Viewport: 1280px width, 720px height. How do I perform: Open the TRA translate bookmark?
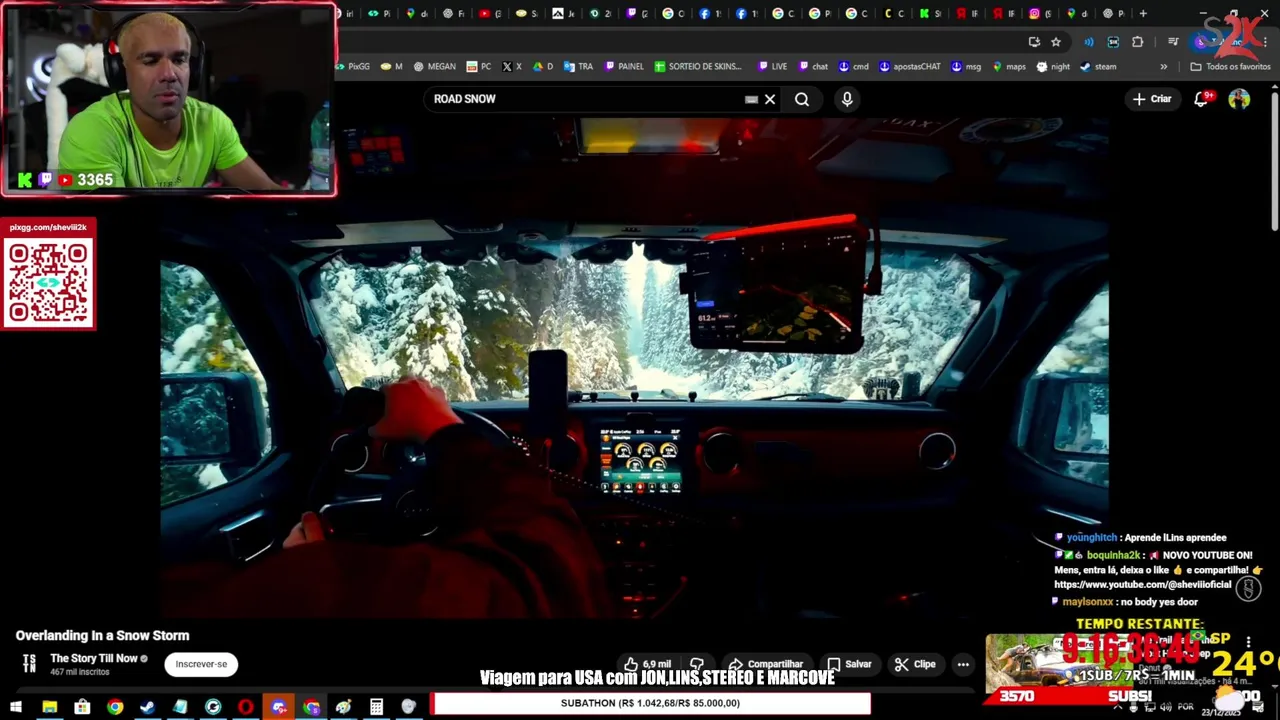tap(579, 66)
